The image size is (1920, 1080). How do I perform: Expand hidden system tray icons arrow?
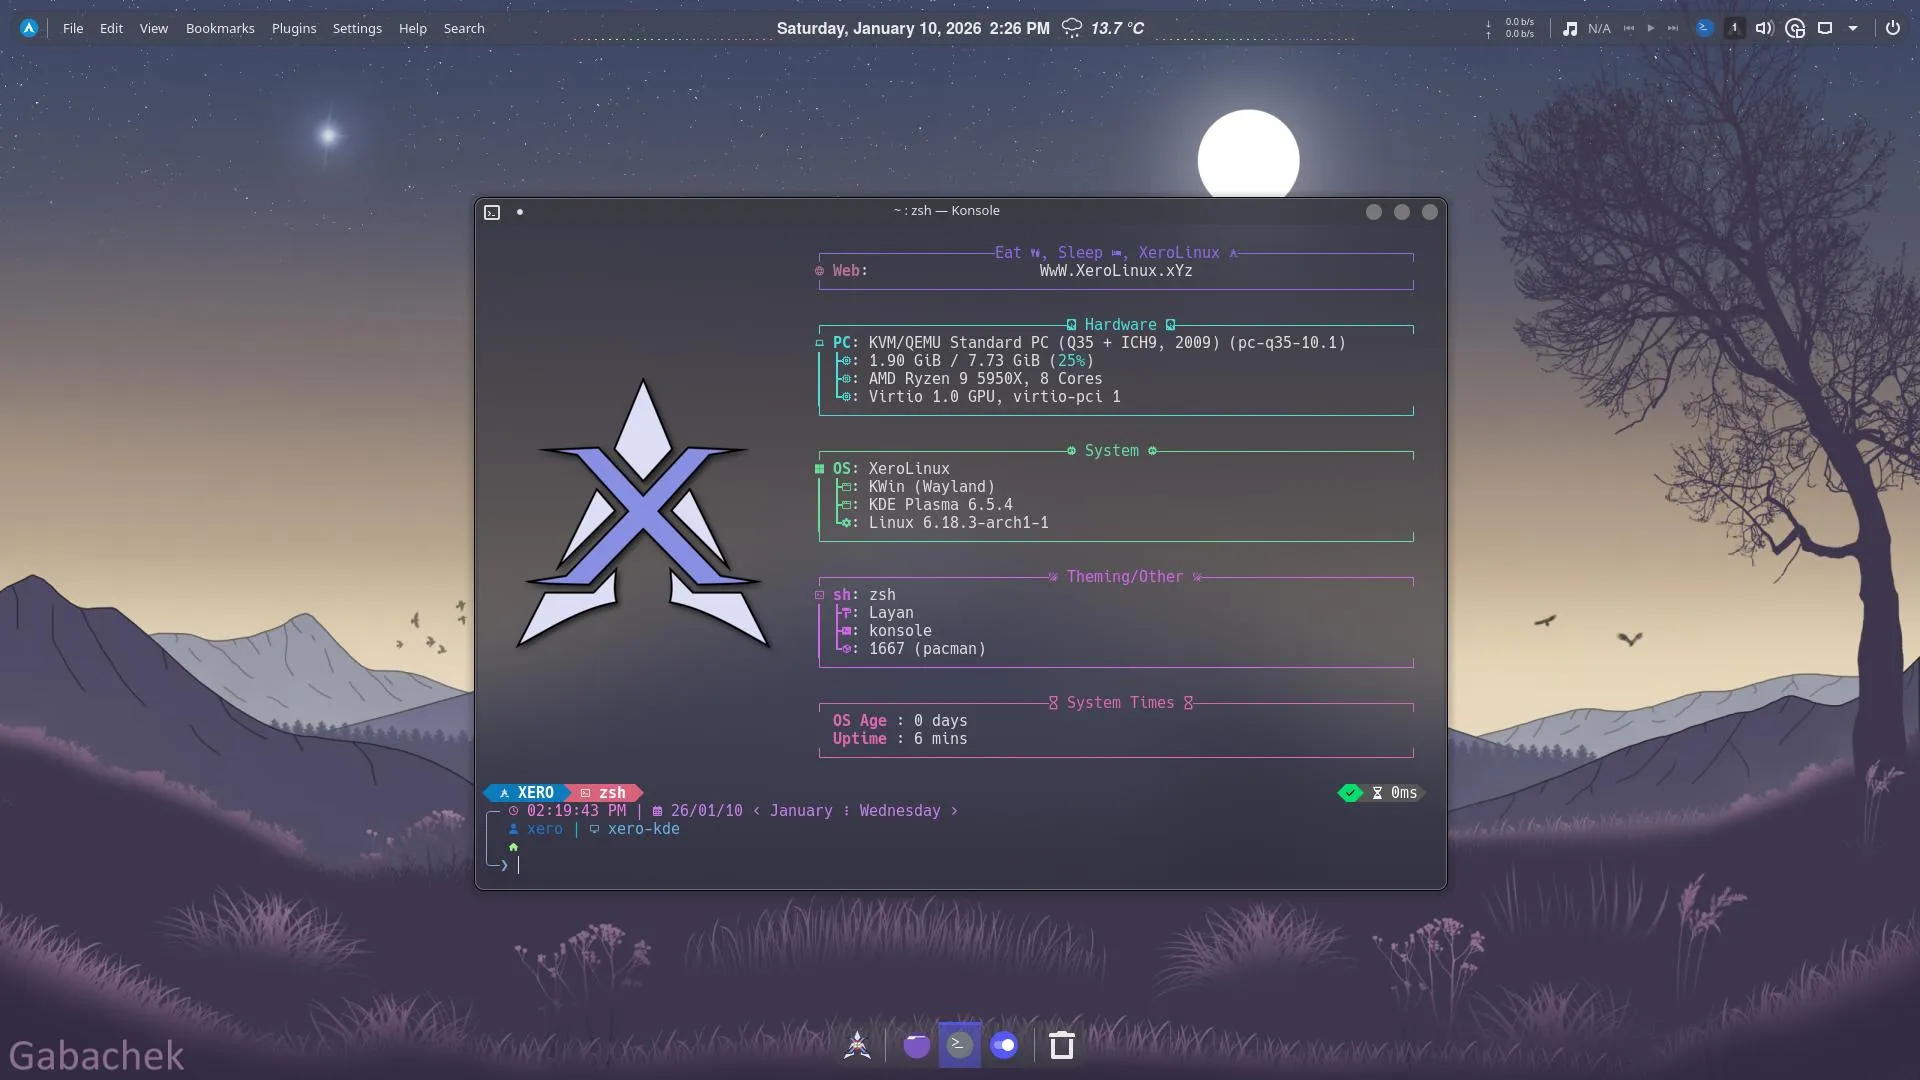pos(1853,28)
